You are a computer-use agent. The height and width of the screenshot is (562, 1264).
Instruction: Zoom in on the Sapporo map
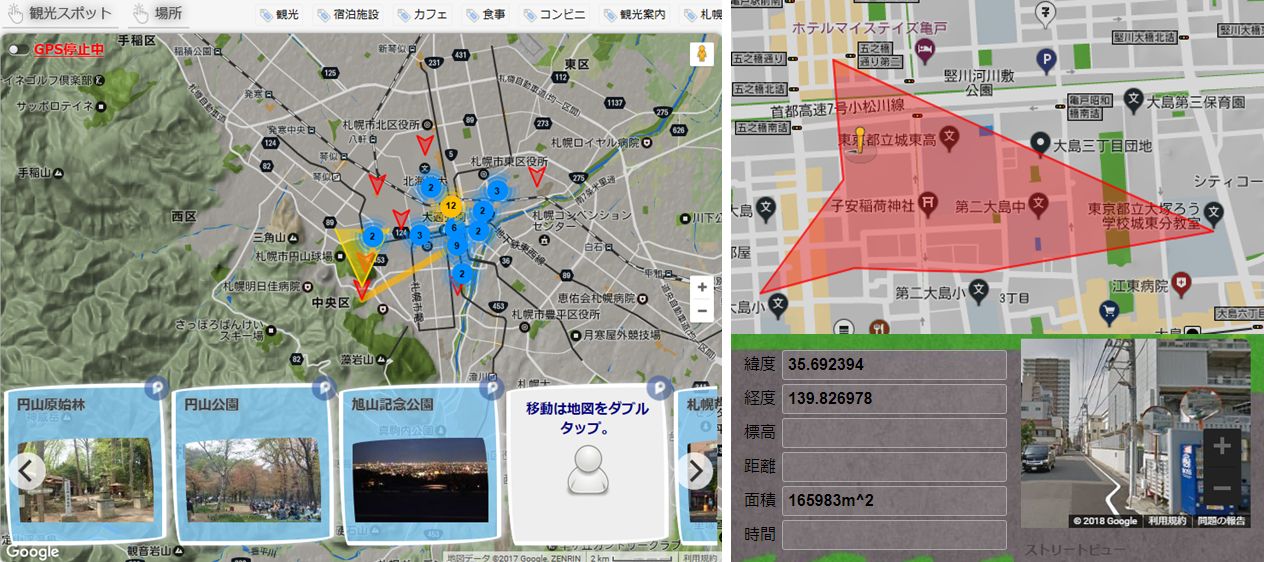click(x=702, y=287)
